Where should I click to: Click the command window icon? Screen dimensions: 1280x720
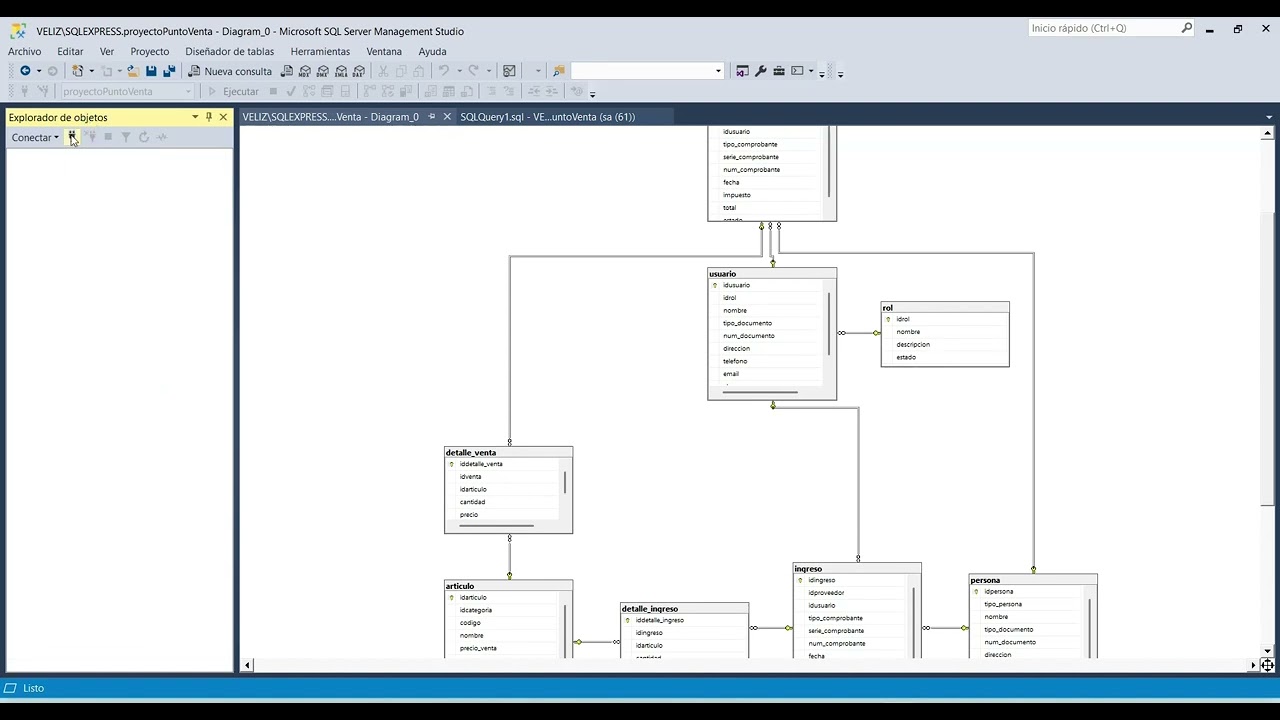click(798, 71)
